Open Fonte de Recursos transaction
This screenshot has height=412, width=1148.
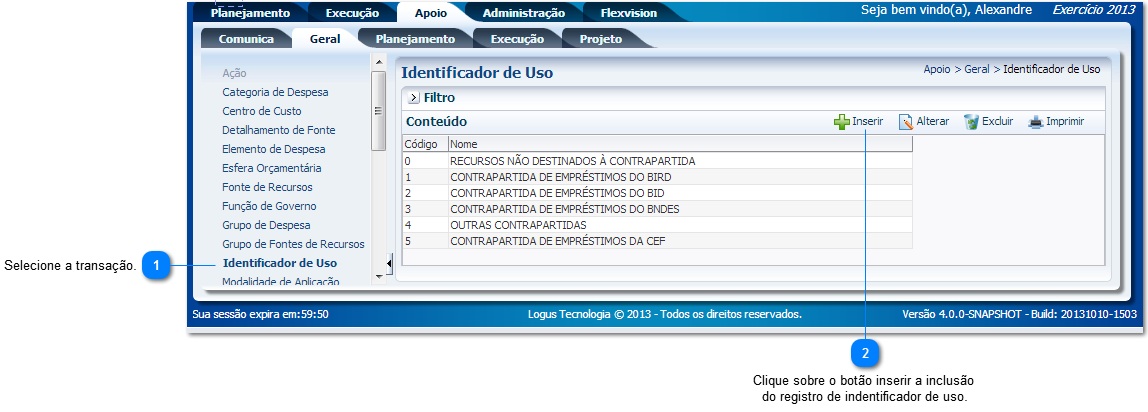(267, 187)
